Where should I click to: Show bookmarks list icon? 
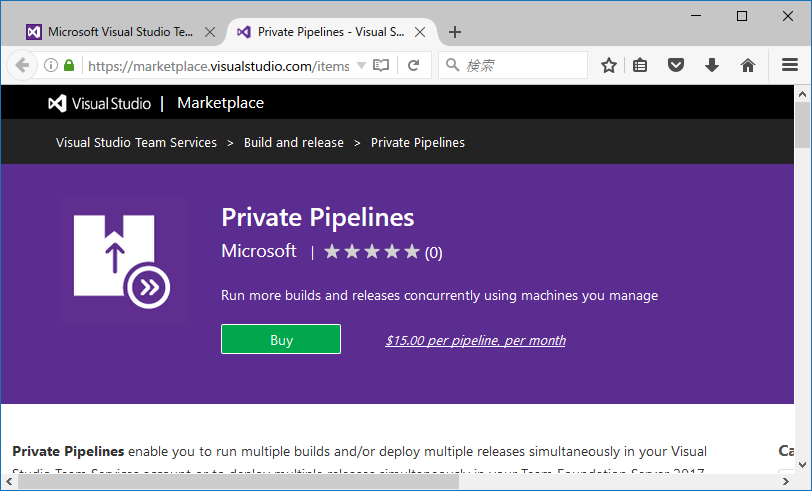pos(640,65)
